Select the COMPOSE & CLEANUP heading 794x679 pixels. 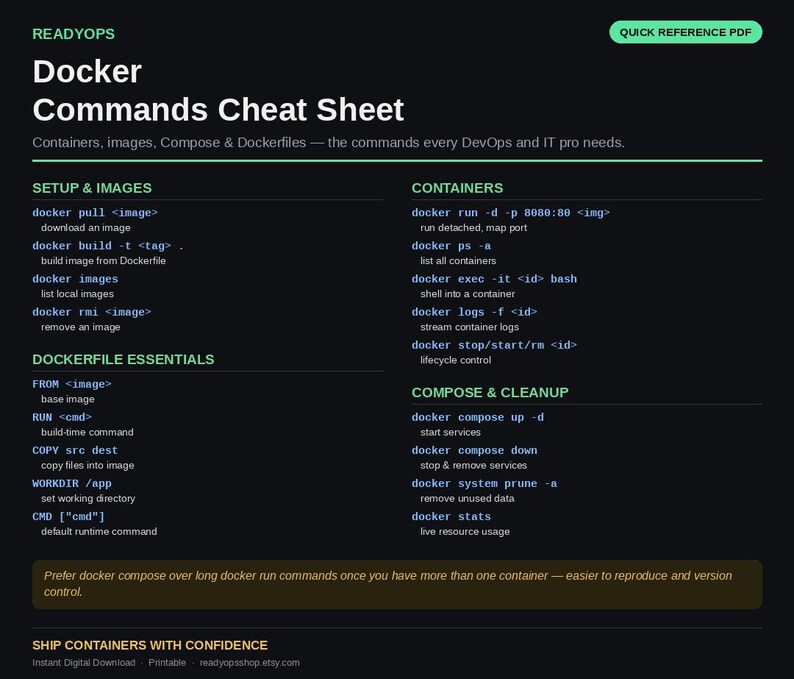pyautogui.click(x=490, y=392)
